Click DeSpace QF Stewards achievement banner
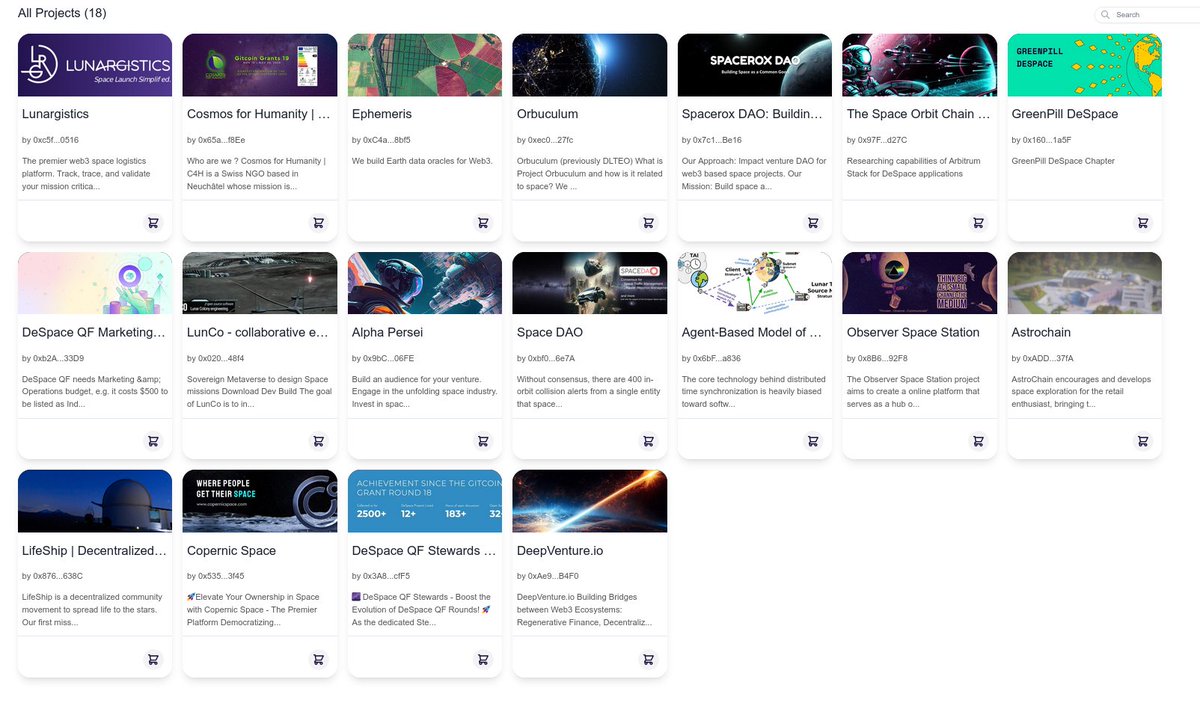1200x703 pixels. [x=425, y=501]
